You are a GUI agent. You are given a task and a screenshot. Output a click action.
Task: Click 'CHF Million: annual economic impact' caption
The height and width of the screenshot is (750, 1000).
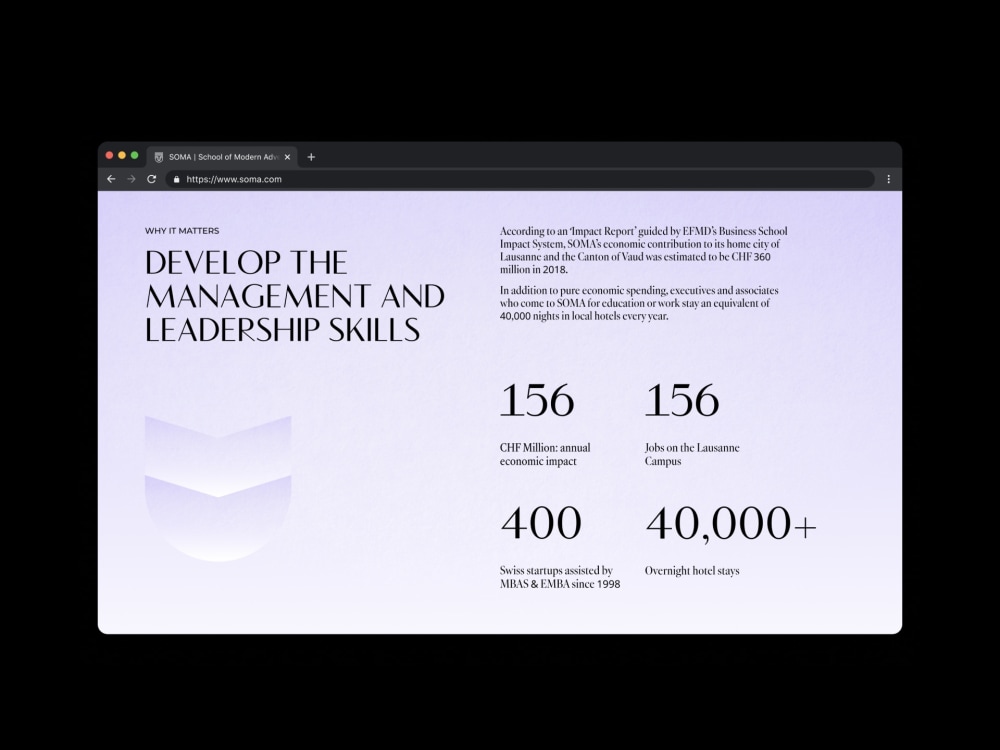pyautogui.click(x=545, y=454)
